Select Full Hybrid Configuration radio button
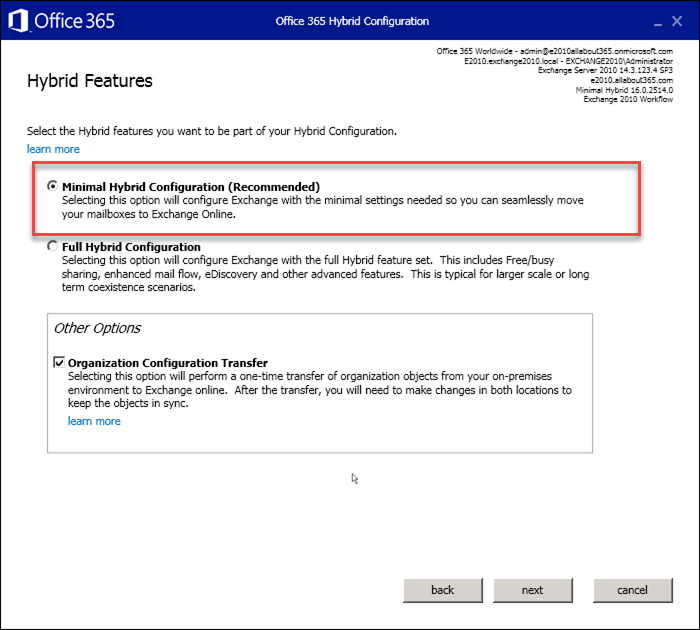 [53, 246]
